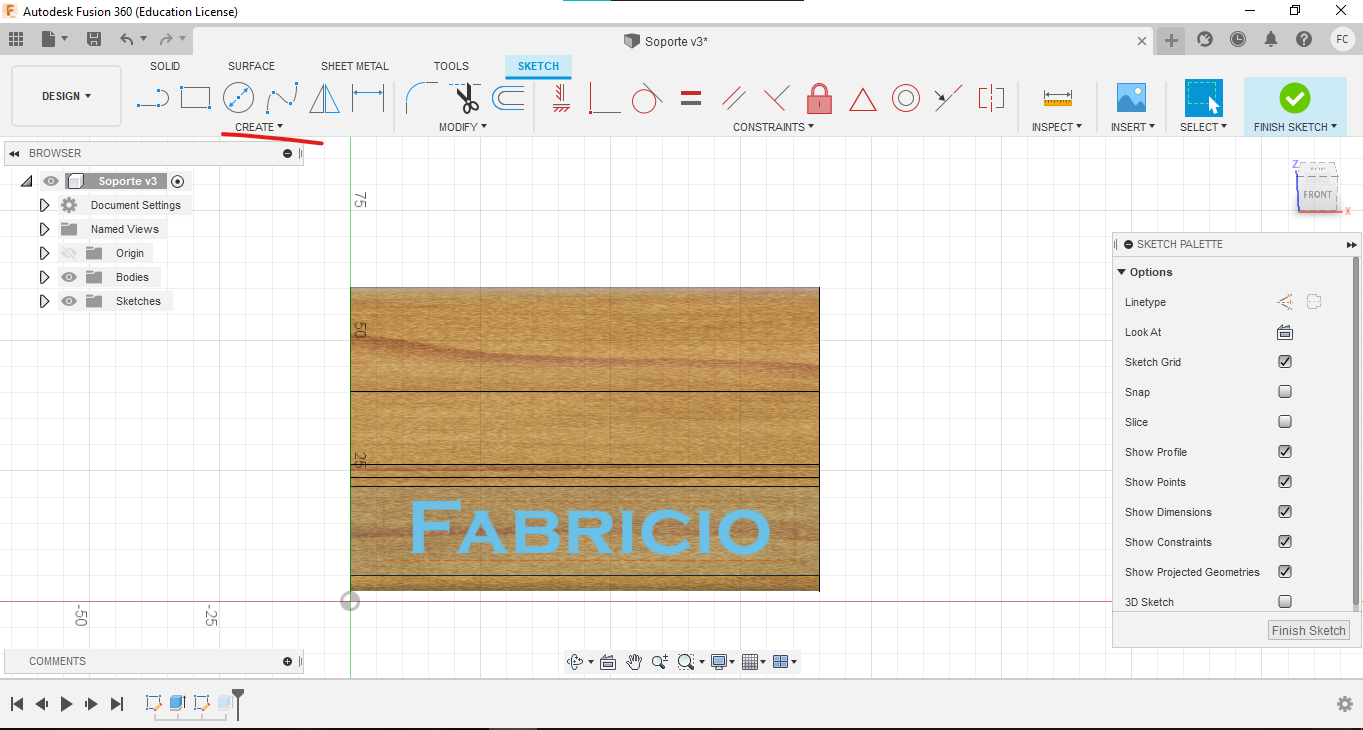Open the Job Status clock icon
Screen dimensions: 1363x730
coord(1238,39)
